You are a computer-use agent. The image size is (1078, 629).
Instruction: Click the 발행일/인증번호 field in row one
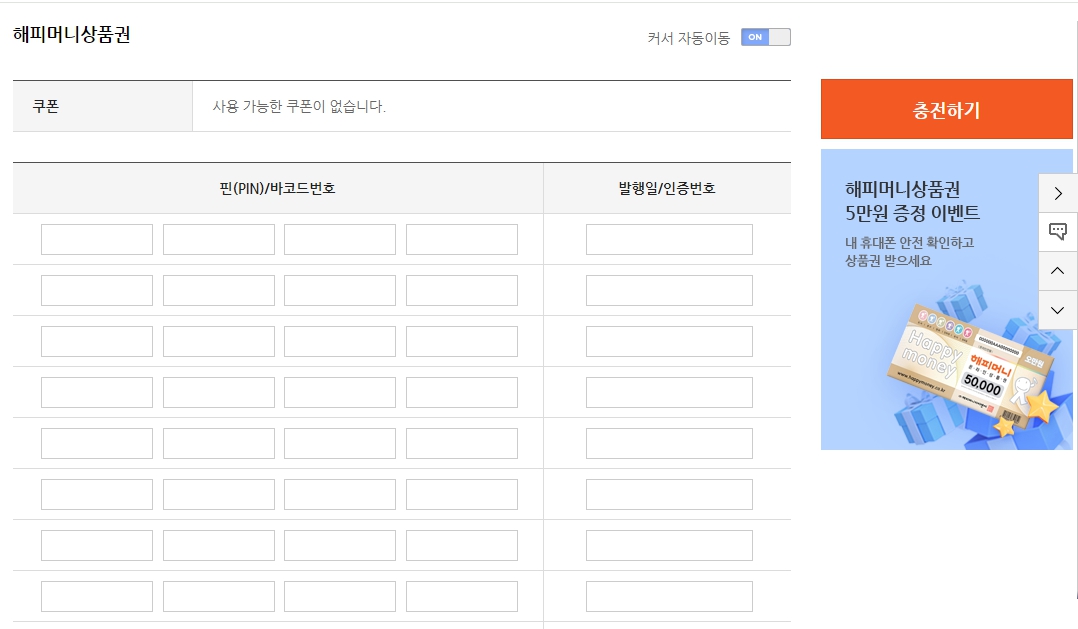[x=669, y=239]
